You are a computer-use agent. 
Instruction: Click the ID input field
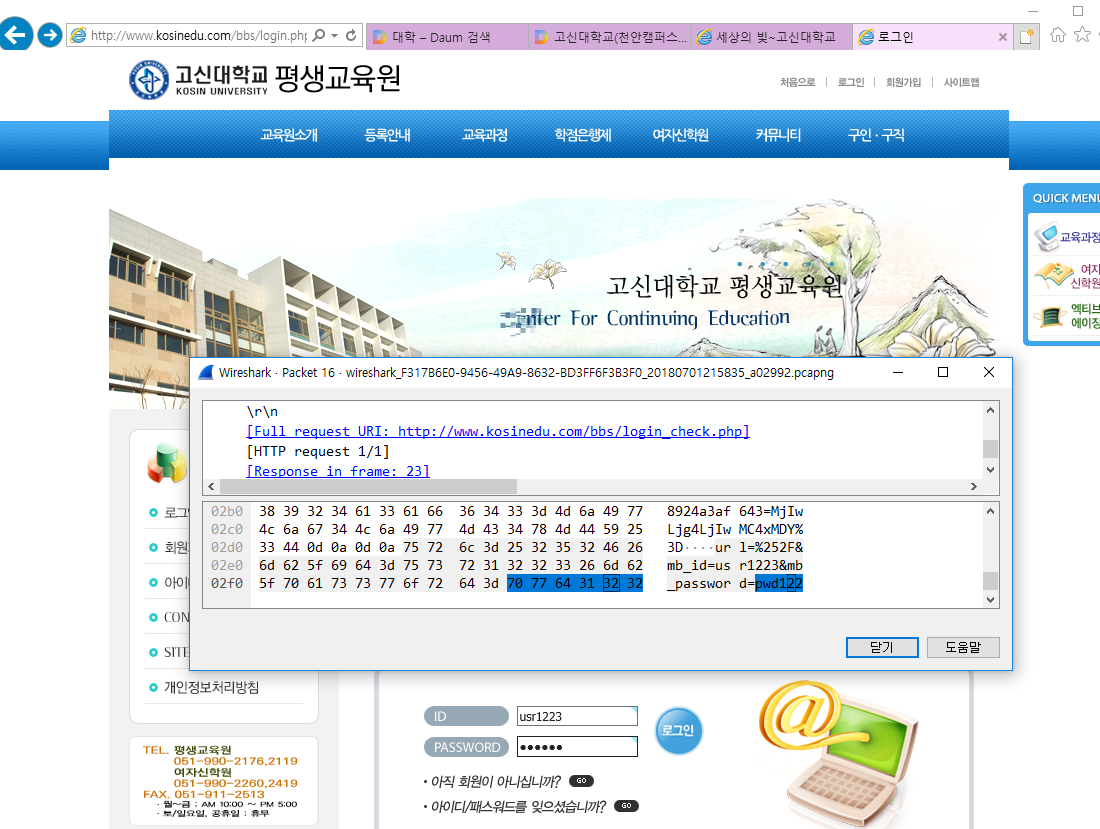pyautogui.click(x=577, y=716)
